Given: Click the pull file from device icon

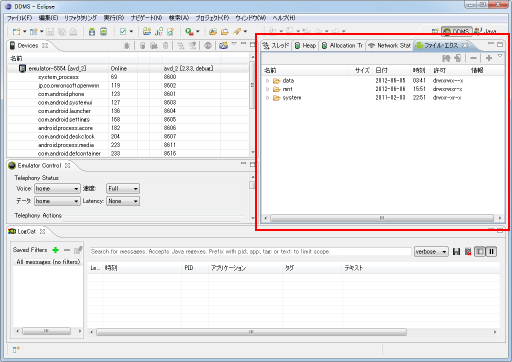Looking at the screenshot, I should [446, 58].
